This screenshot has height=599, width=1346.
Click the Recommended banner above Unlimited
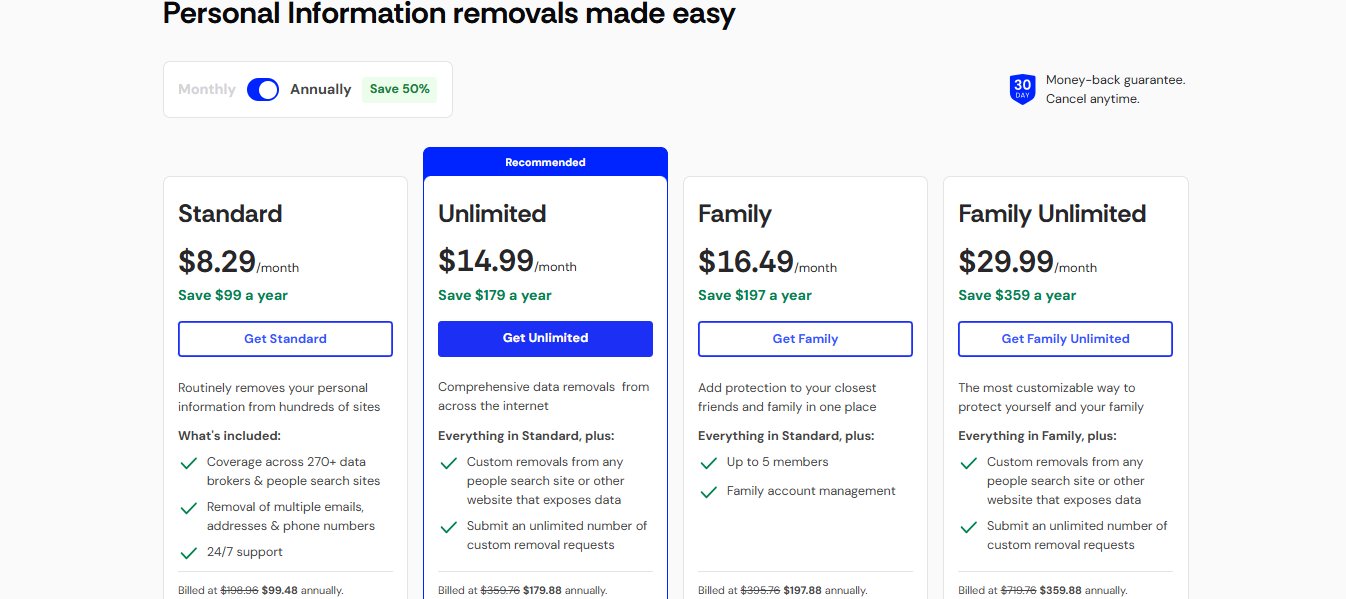(x=545, y=162)
